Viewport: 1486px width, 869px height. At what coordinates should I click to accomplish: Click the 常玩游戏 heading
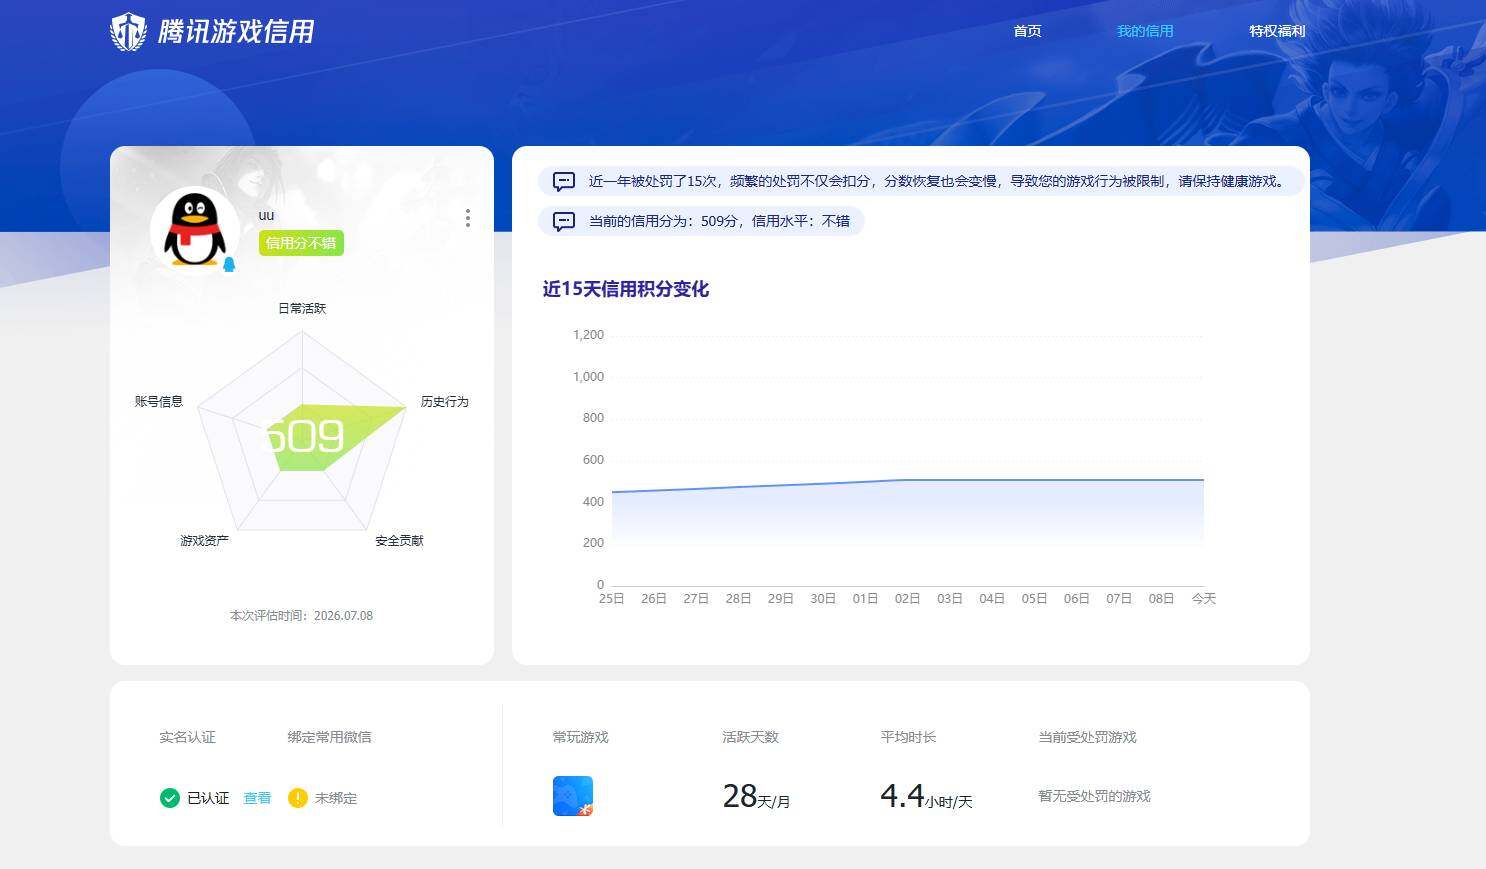tap(580, 737)
